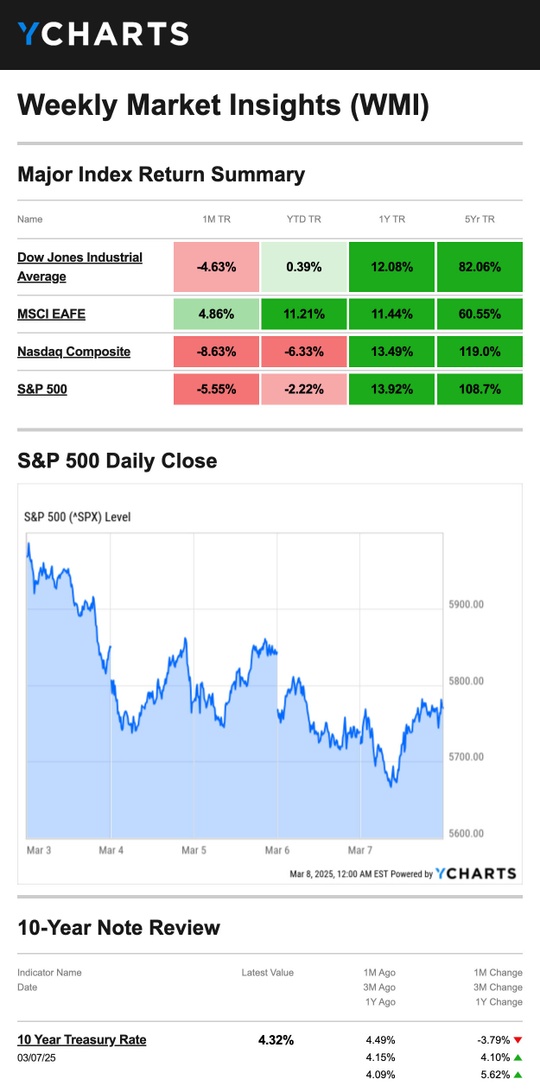Viewport: 540px width, 1092px height.
Task: Click the Nasdaq 119.0% five-year cell
Action: coord(479,352)
